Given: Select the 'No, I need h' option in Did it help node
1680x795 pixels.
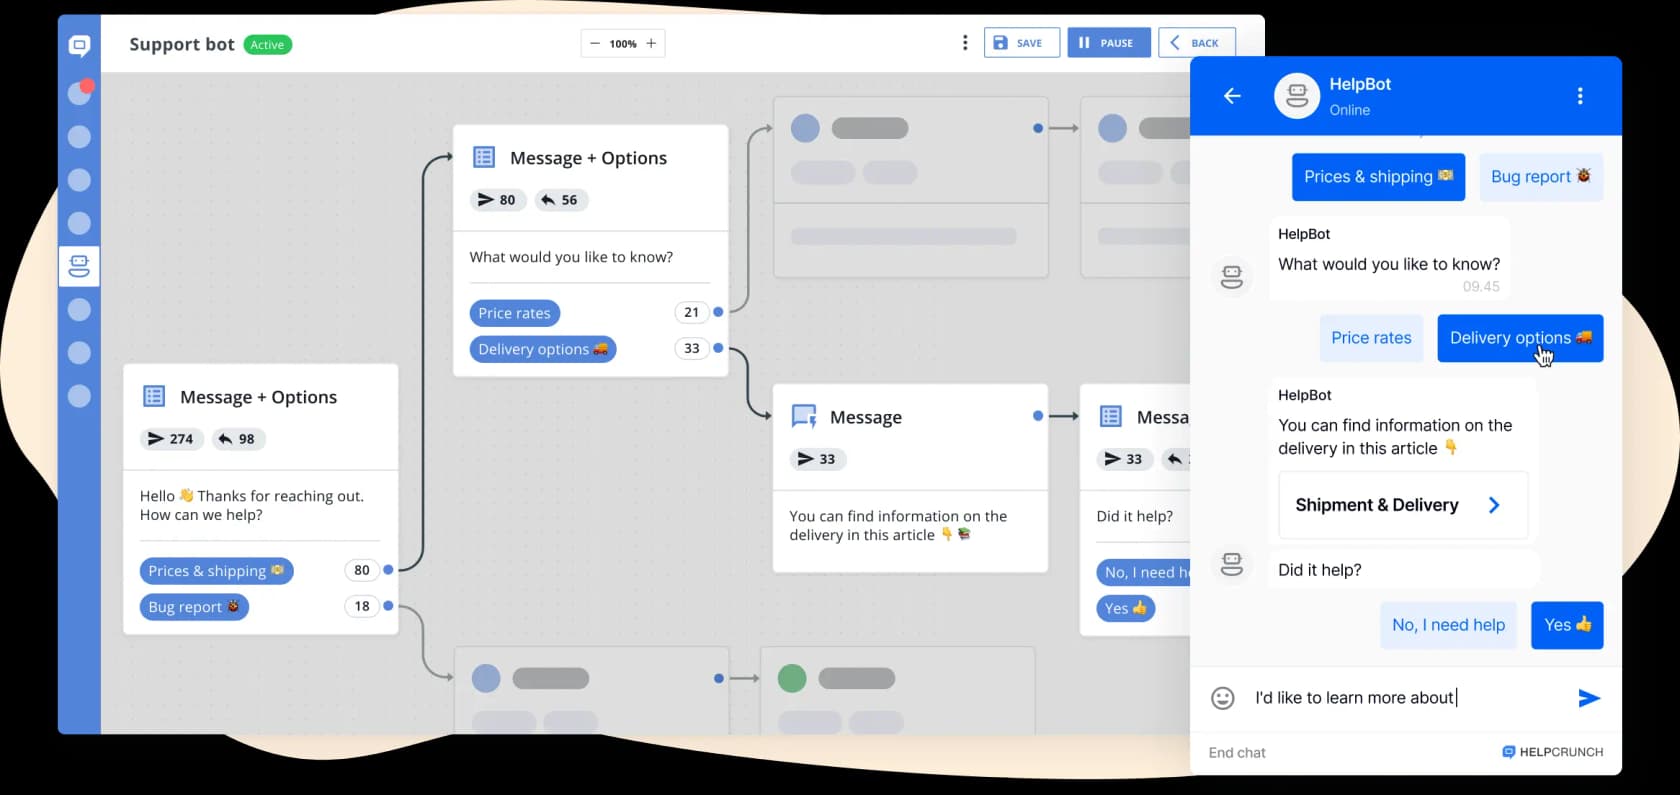Looking at the screenshot, I should (x=1143, y=572).
